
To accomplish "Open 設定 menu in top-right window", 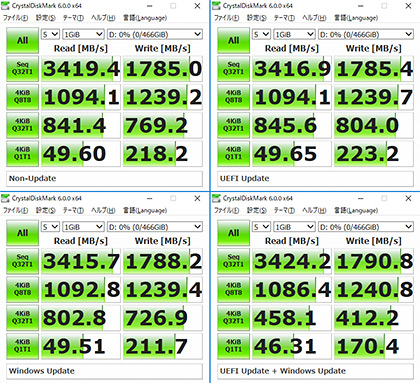I will [256, 18].
